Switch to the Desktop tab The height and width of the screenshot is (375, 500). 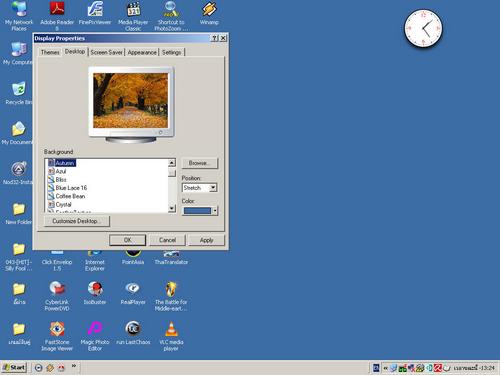pyautogui.click(x=75, y=51)
